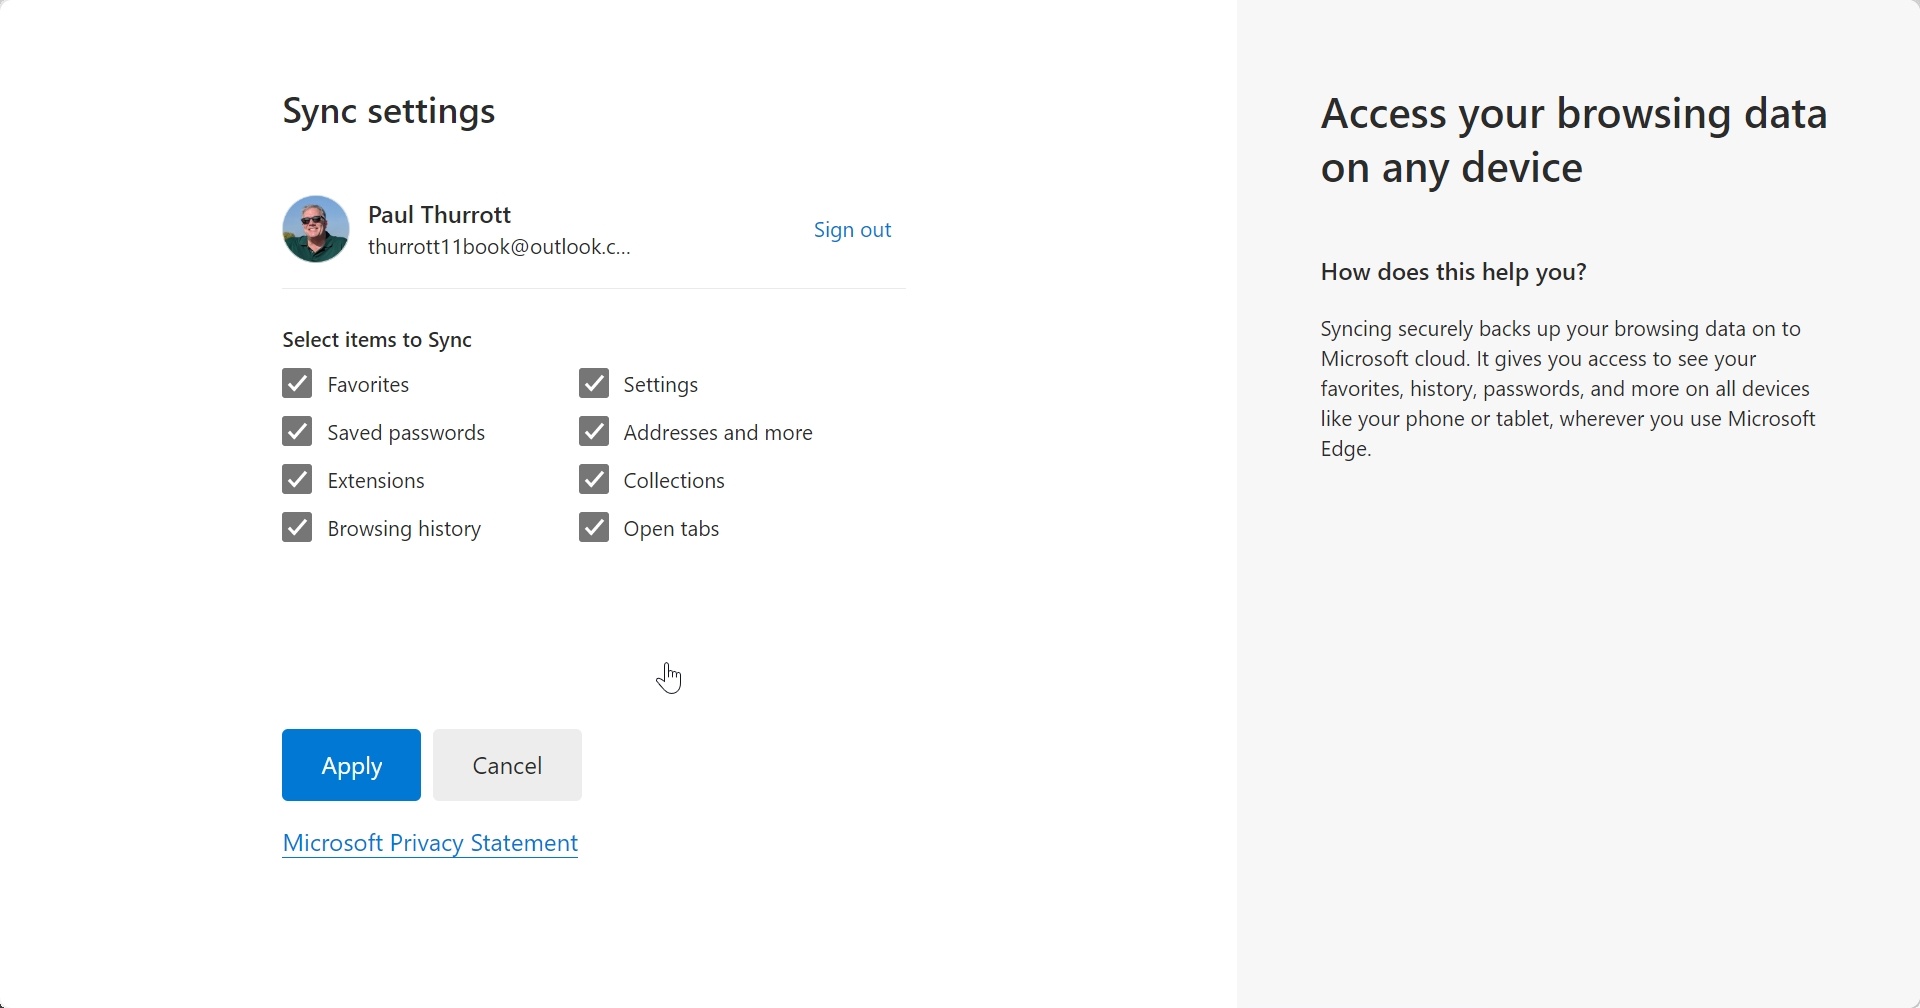Image resolution: width=1920 pixels, height=1008 pixels.
Task: Click the Access your browsing data heading
Action: click(x=1574, y=141)
